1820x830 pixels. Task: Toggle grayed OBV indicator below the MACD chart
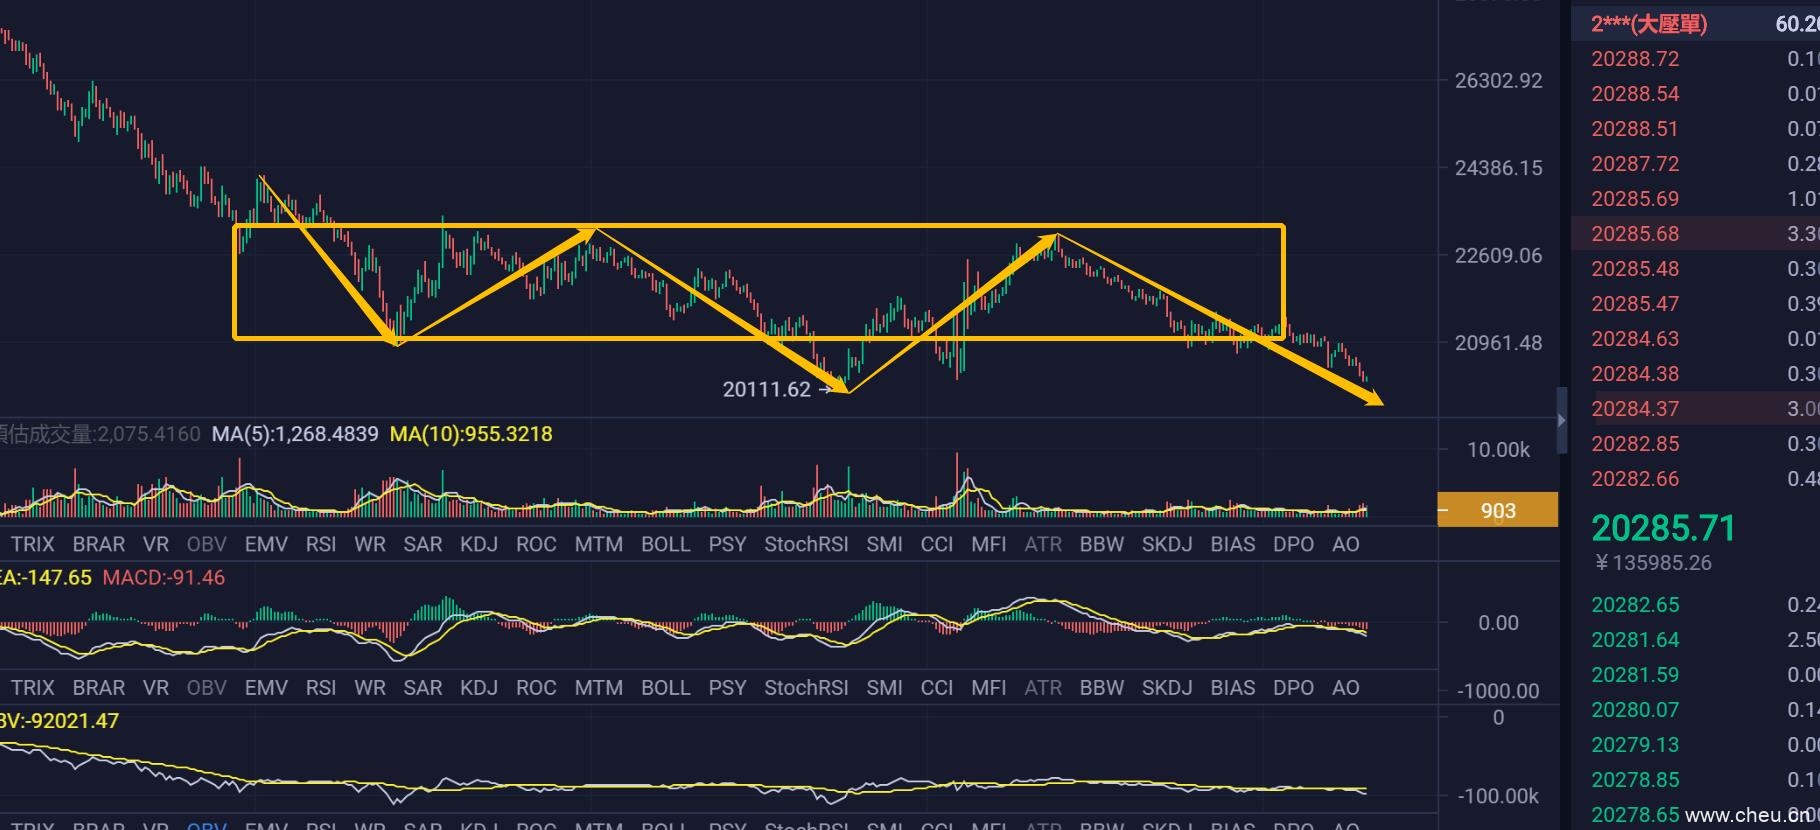click(x=207, y=688)
